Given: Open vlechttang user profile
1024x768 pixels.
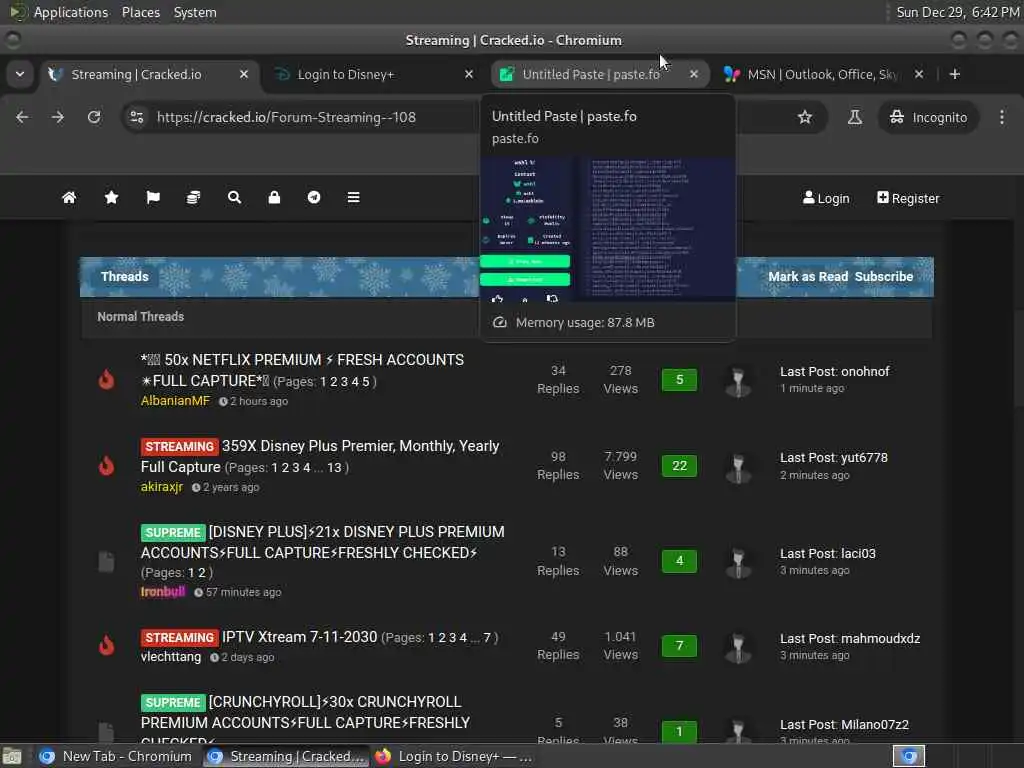Looking at the screenshot, I should (170, 657).
